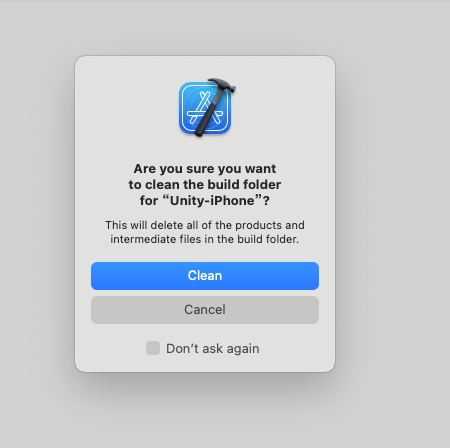Click the "to clean the build folder" heading line
Viewport: 450px width, 448px height.
pyautogui.click(x=205, y=185)
